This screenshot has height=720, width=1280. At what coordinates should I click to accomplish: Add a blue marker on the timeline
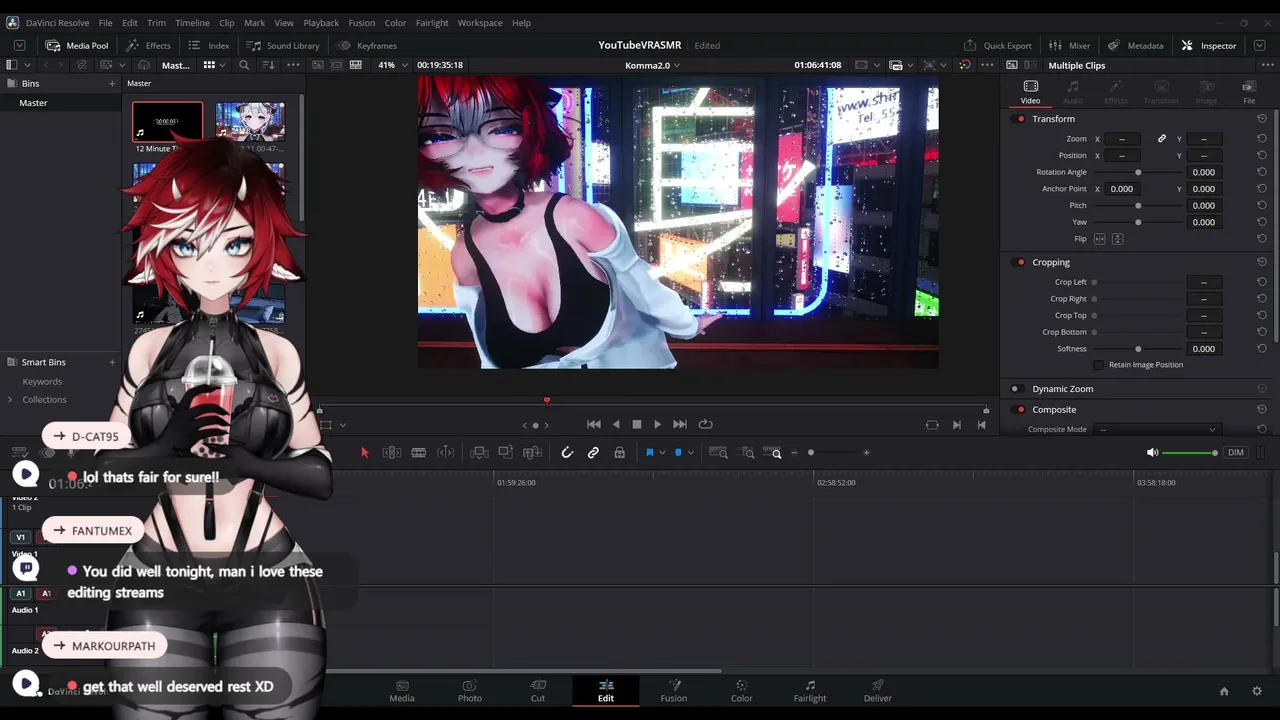pos(678,453)
